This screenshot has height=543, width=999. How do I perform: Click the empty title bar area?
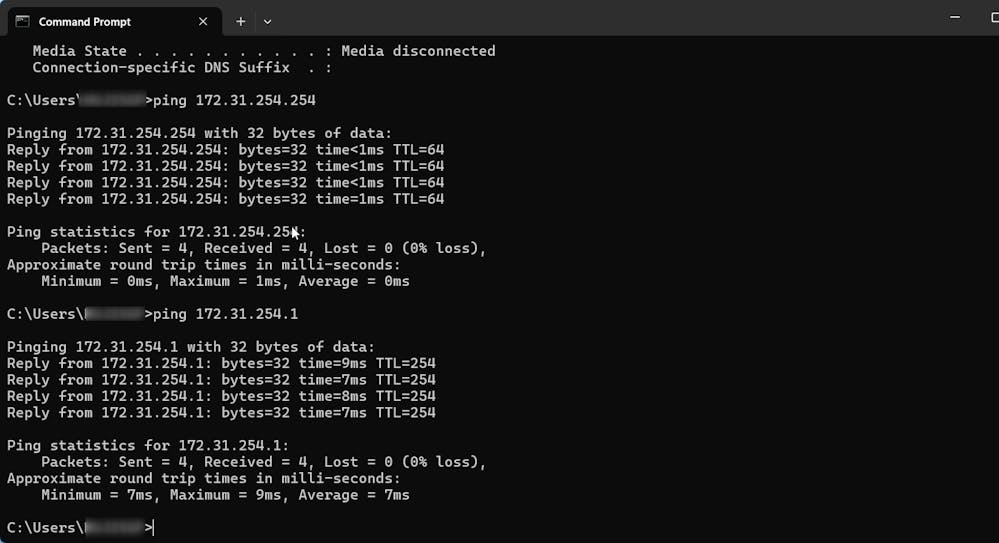pyautogui.click(x=600, y=18)
